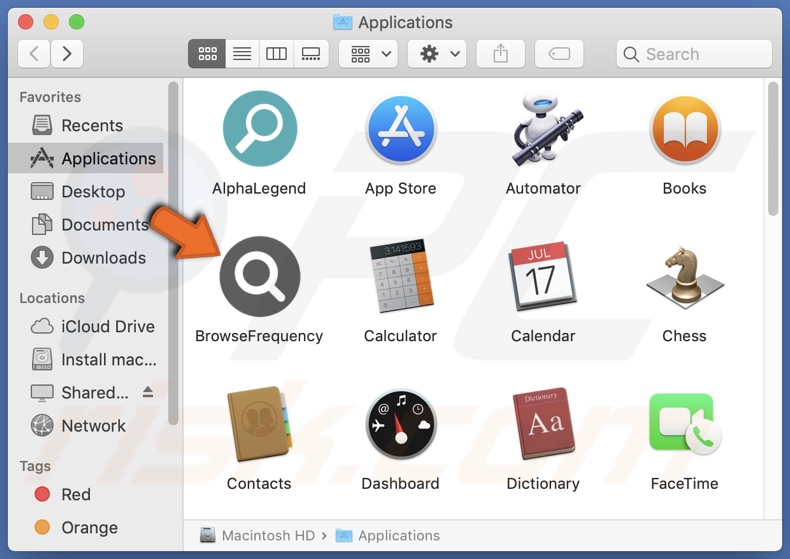Click the Applications folder icon in title bar

343,22
